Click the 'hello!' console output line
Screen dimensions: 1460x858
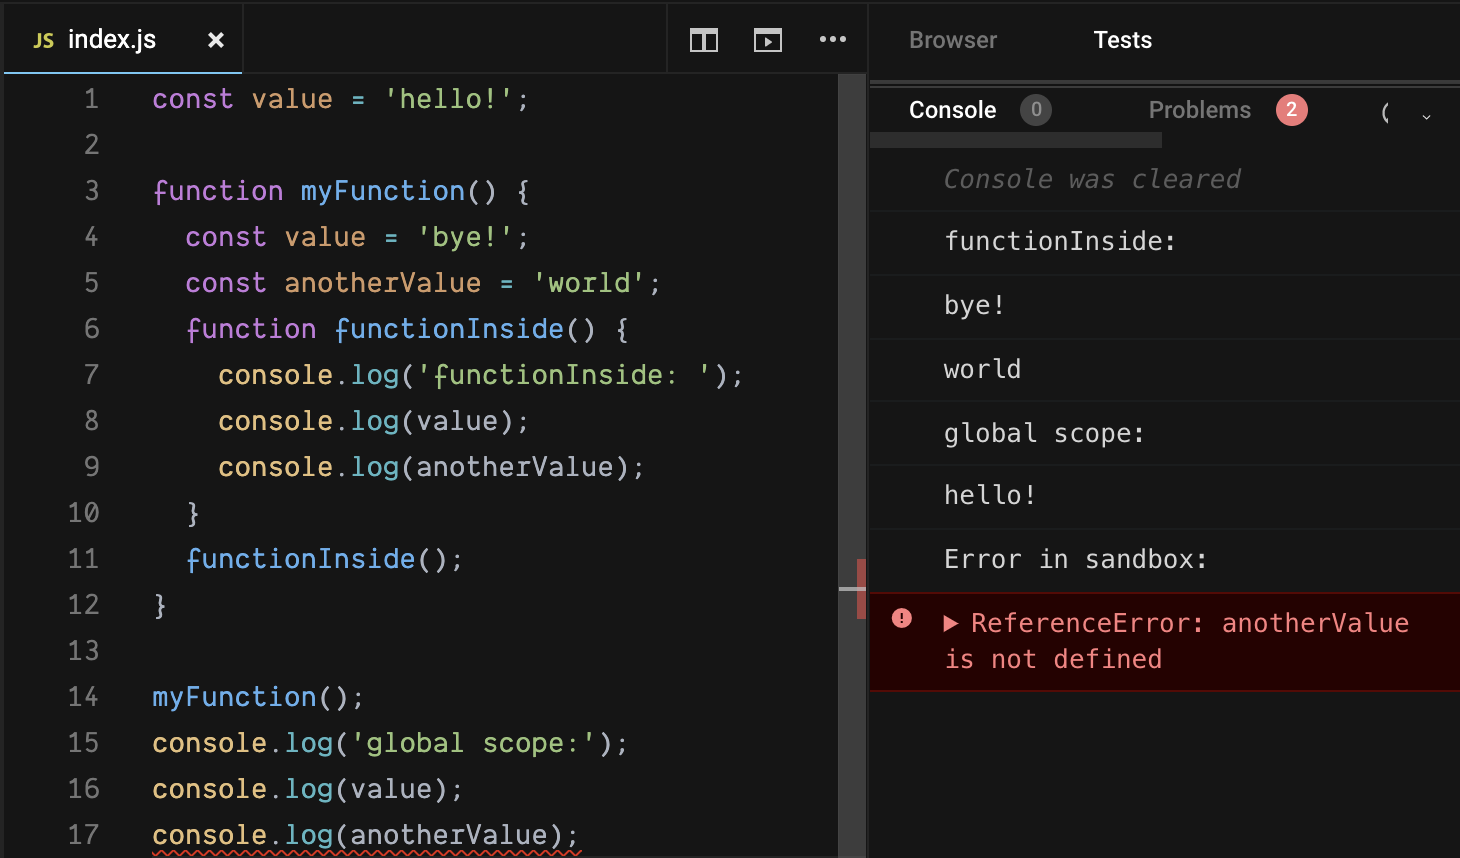(x=990, y=495)
